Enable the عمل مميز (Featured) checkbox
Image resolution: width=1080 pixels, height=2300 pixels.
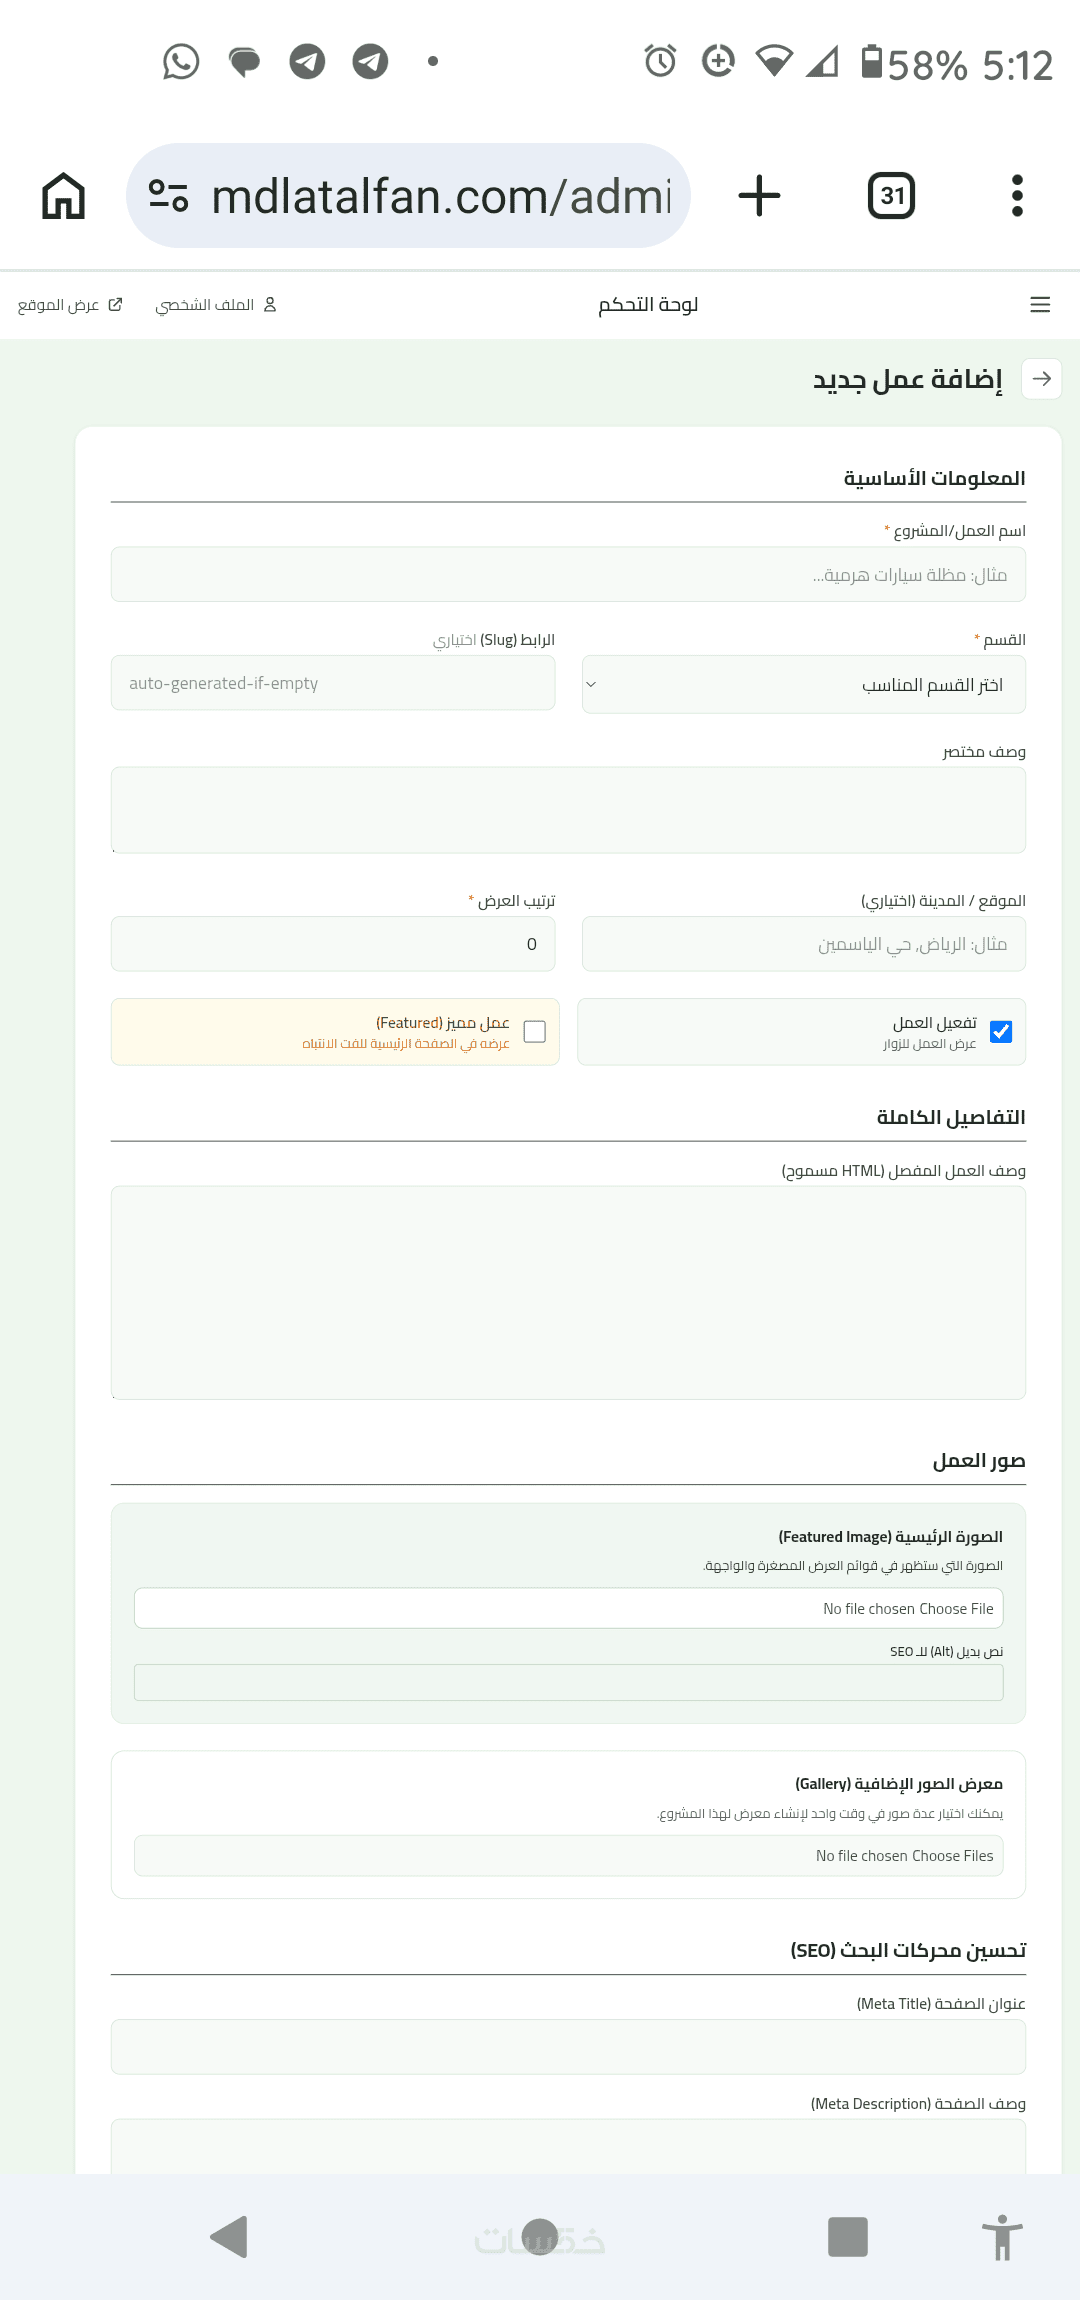click(535, 1032)
